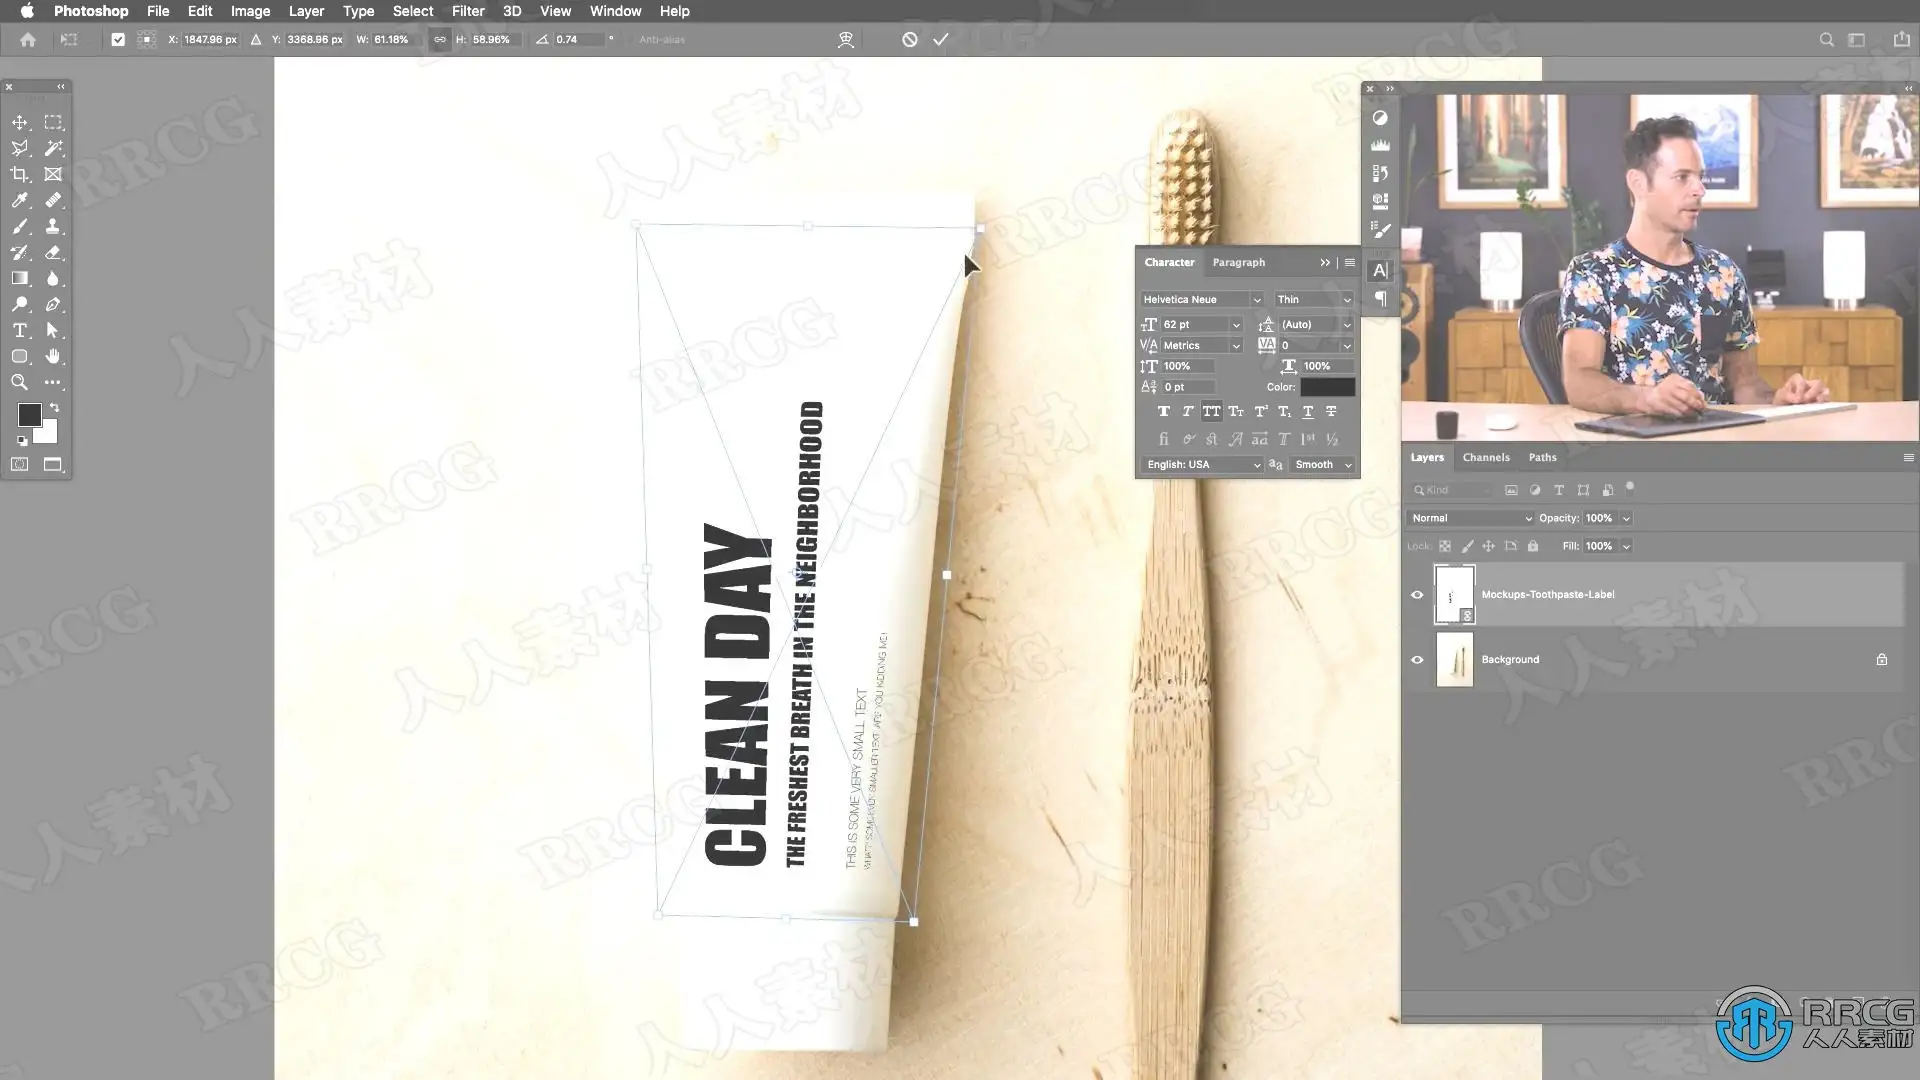1920x1080 pixels.
Task: Open the Filter menu
Action: pos(467,11)
